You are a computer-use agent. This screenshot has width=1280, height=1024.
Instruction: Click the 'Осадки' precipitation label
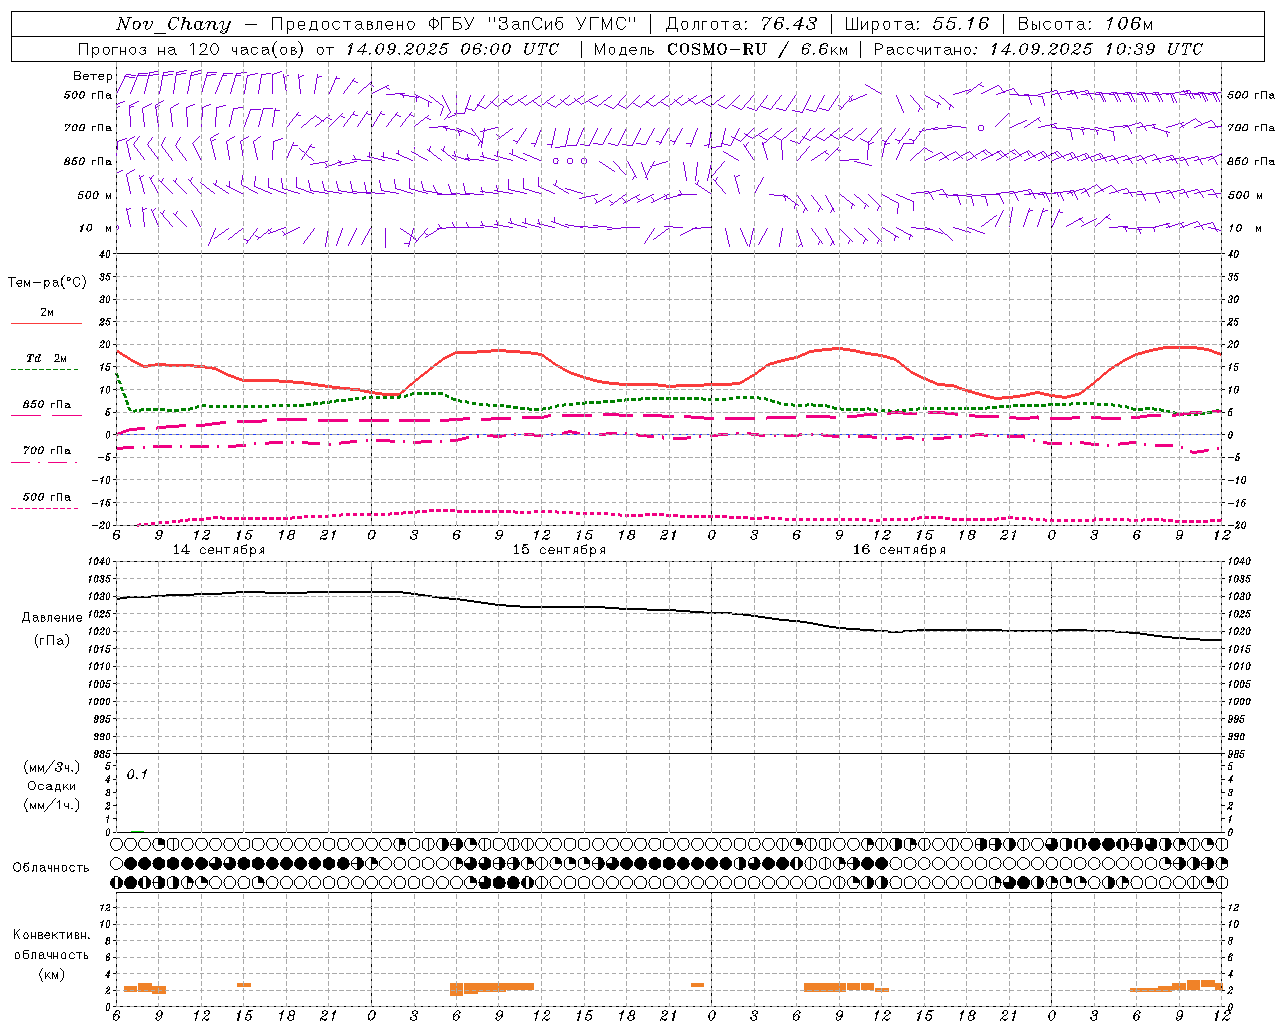tap(52, 786)
